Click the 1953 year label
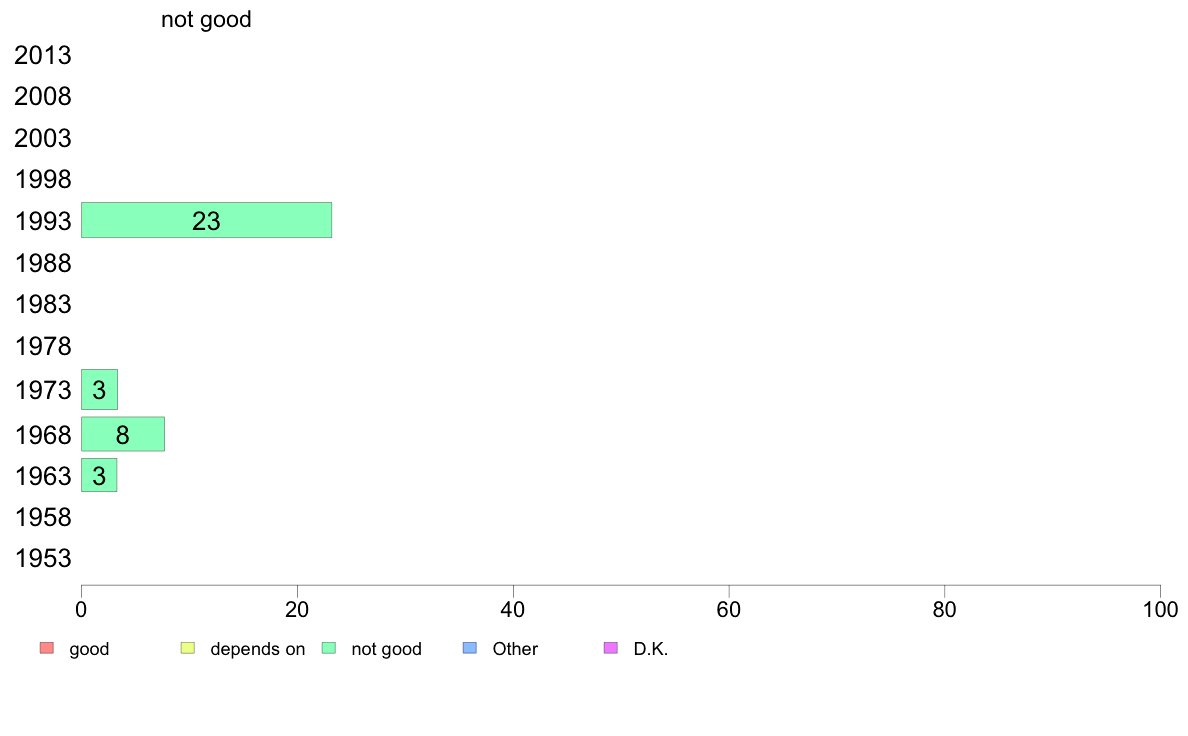 coord(43,559)
